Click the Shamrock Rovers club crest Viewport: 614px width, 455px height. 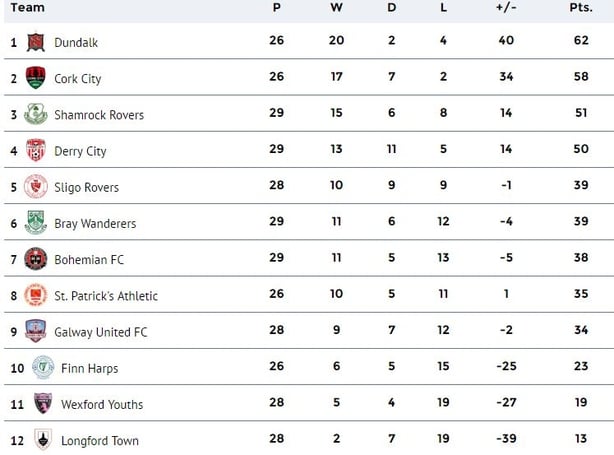pyautogui.click(x=36, y=114)
